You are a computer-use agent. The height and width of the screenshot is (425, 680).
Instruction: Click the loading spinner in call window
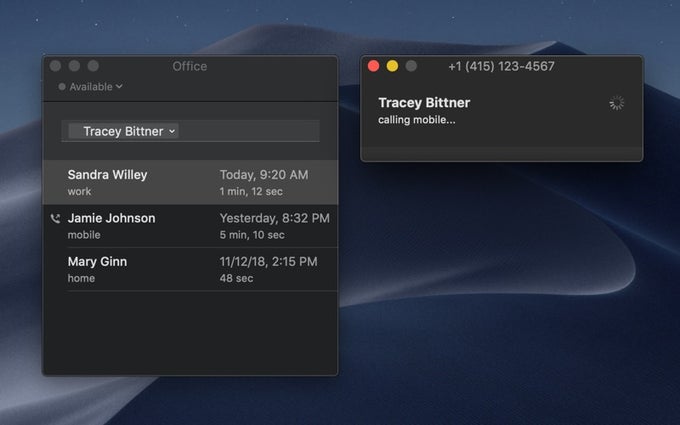point(617,103)
